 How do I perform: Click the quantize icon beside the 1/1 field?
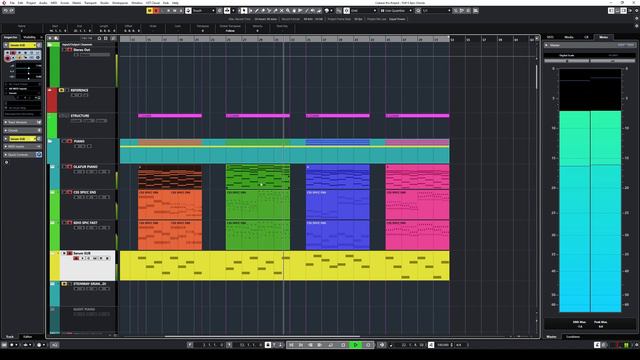coord(418,11)
